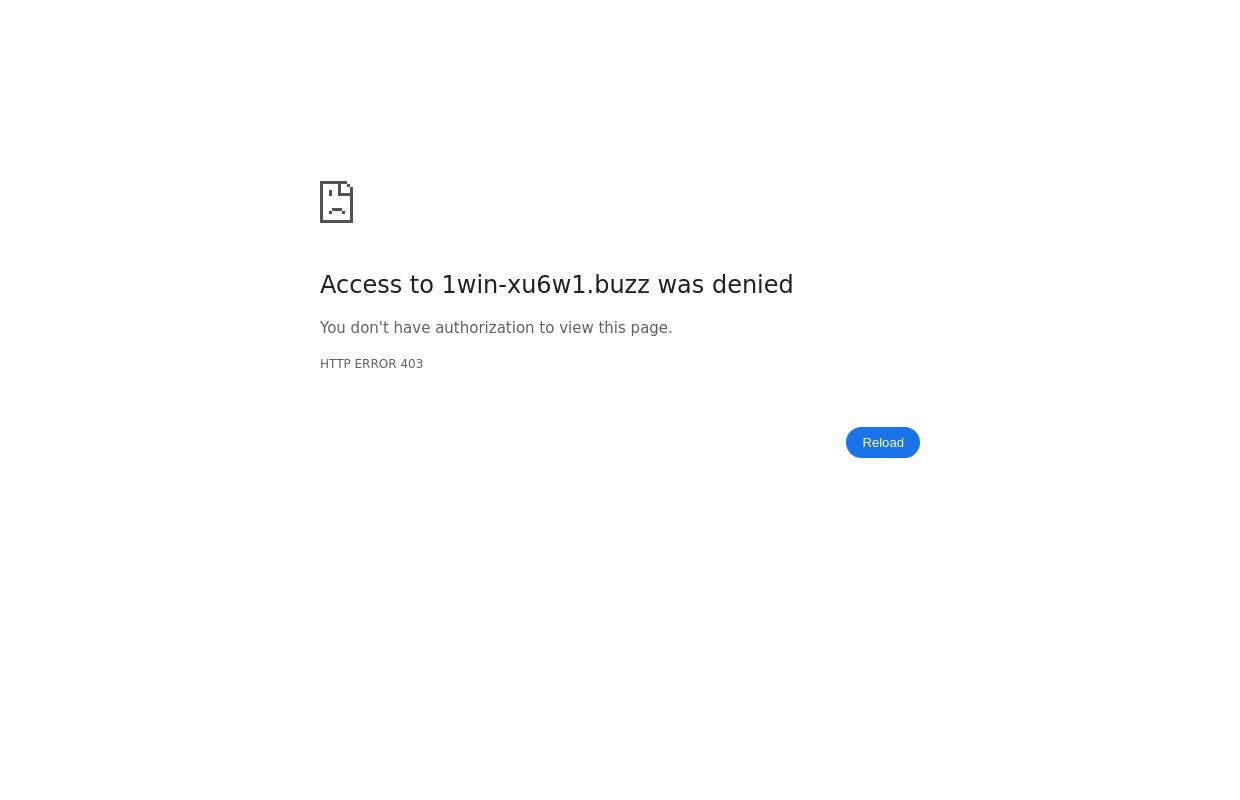Click the word 'You' starting the message
The width and height of the screenshot is (1240, 800).
pos(333,328)
